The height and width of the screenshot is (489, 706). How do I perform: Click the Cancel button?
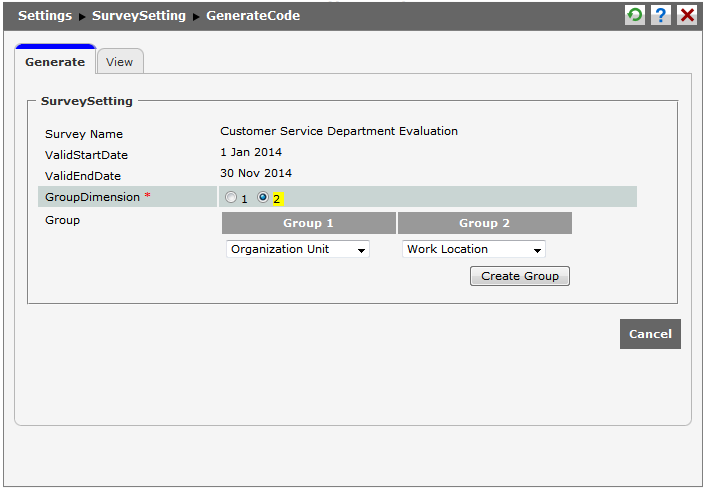650,334
